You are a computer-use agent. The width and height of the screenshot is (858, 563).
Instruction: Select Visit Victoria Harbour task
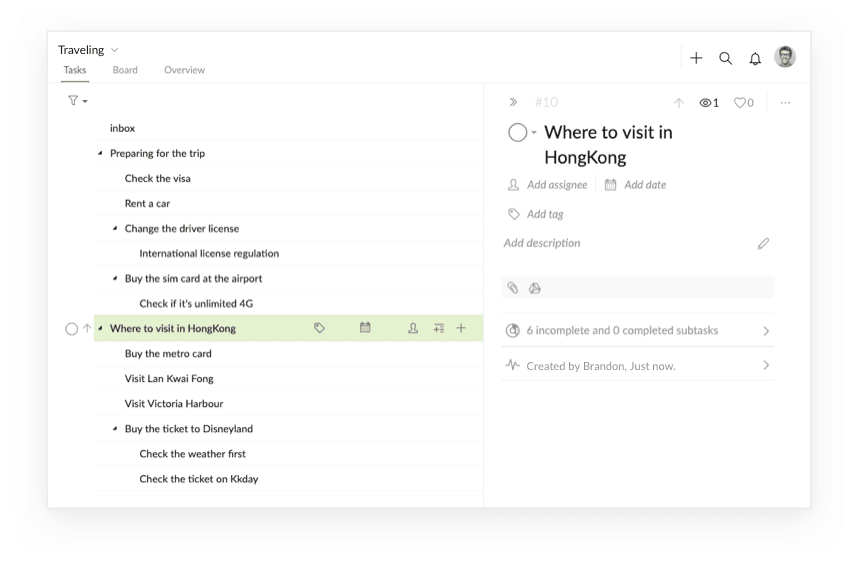[288, 404]
